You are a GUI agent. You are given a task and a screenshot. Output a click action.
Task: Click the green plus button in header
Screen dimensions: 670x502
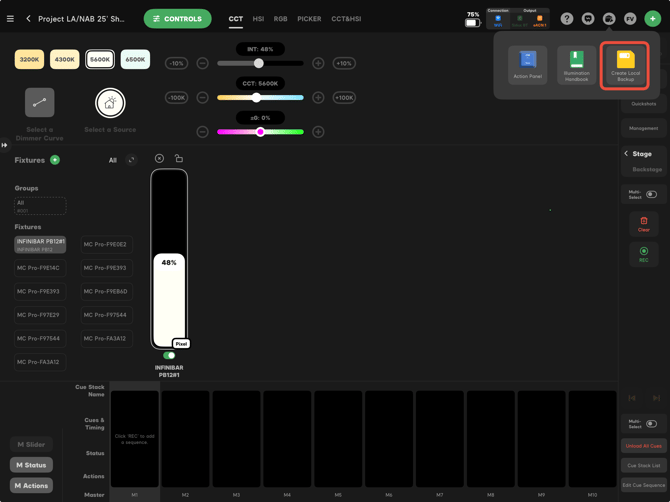click(x=652, y=19)
